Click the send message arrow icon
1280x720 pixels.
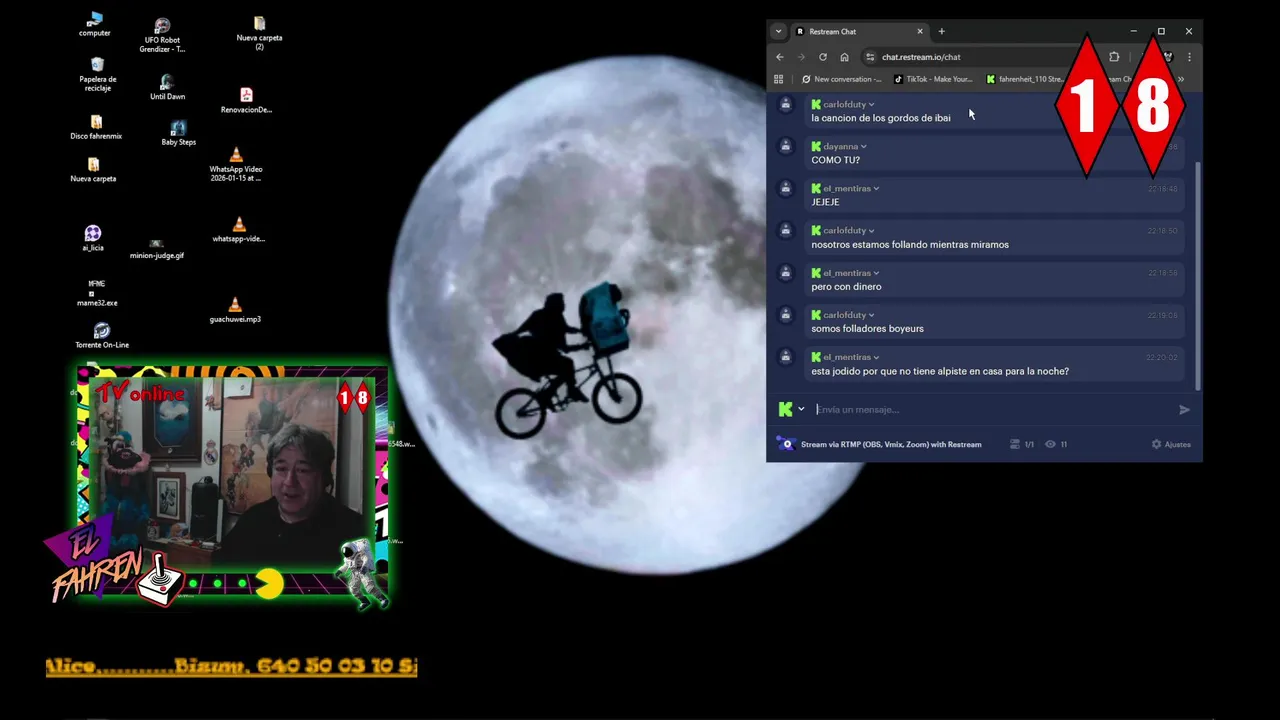pyautogui.click(x=1184, y=409)
